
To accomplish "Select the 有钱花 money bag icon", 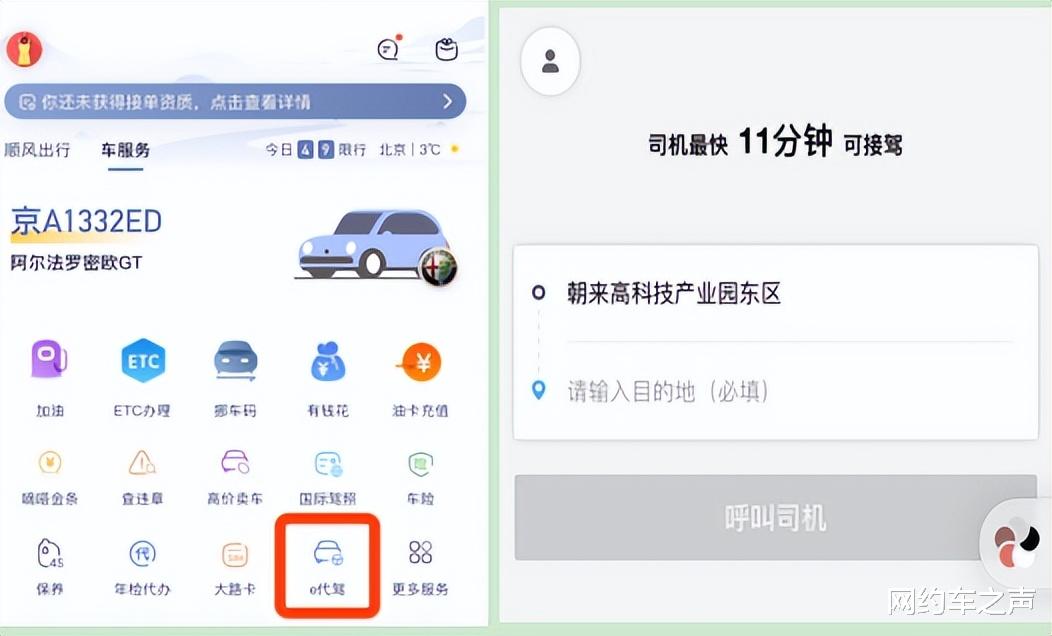I will click(x=327, y=361).
